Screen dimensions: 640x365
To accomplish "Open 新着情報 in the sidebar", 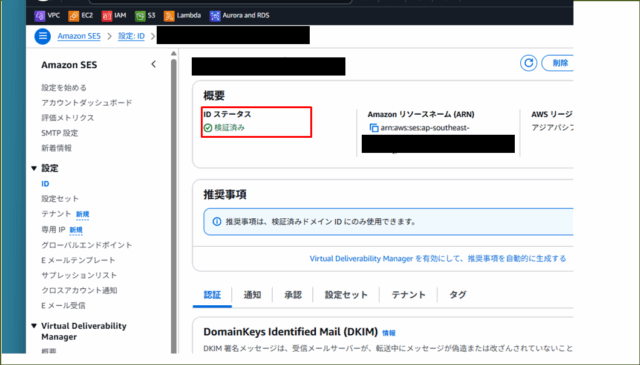I will [56, 148].
